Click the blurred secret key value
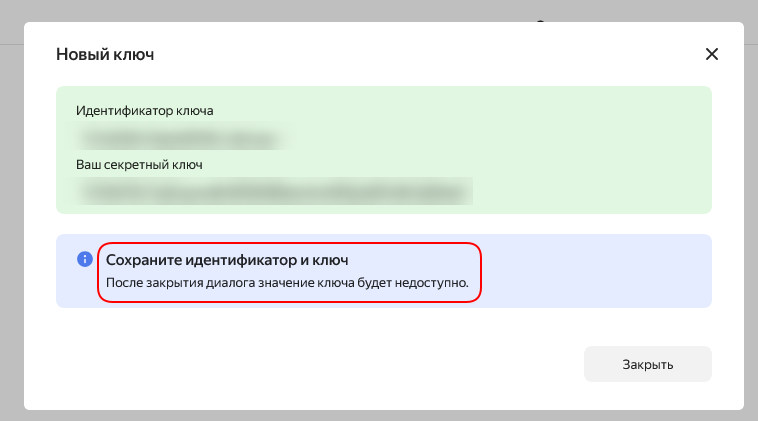Image resolution: width=758 pixels, height=421 pixels. (x=274, y=189)
